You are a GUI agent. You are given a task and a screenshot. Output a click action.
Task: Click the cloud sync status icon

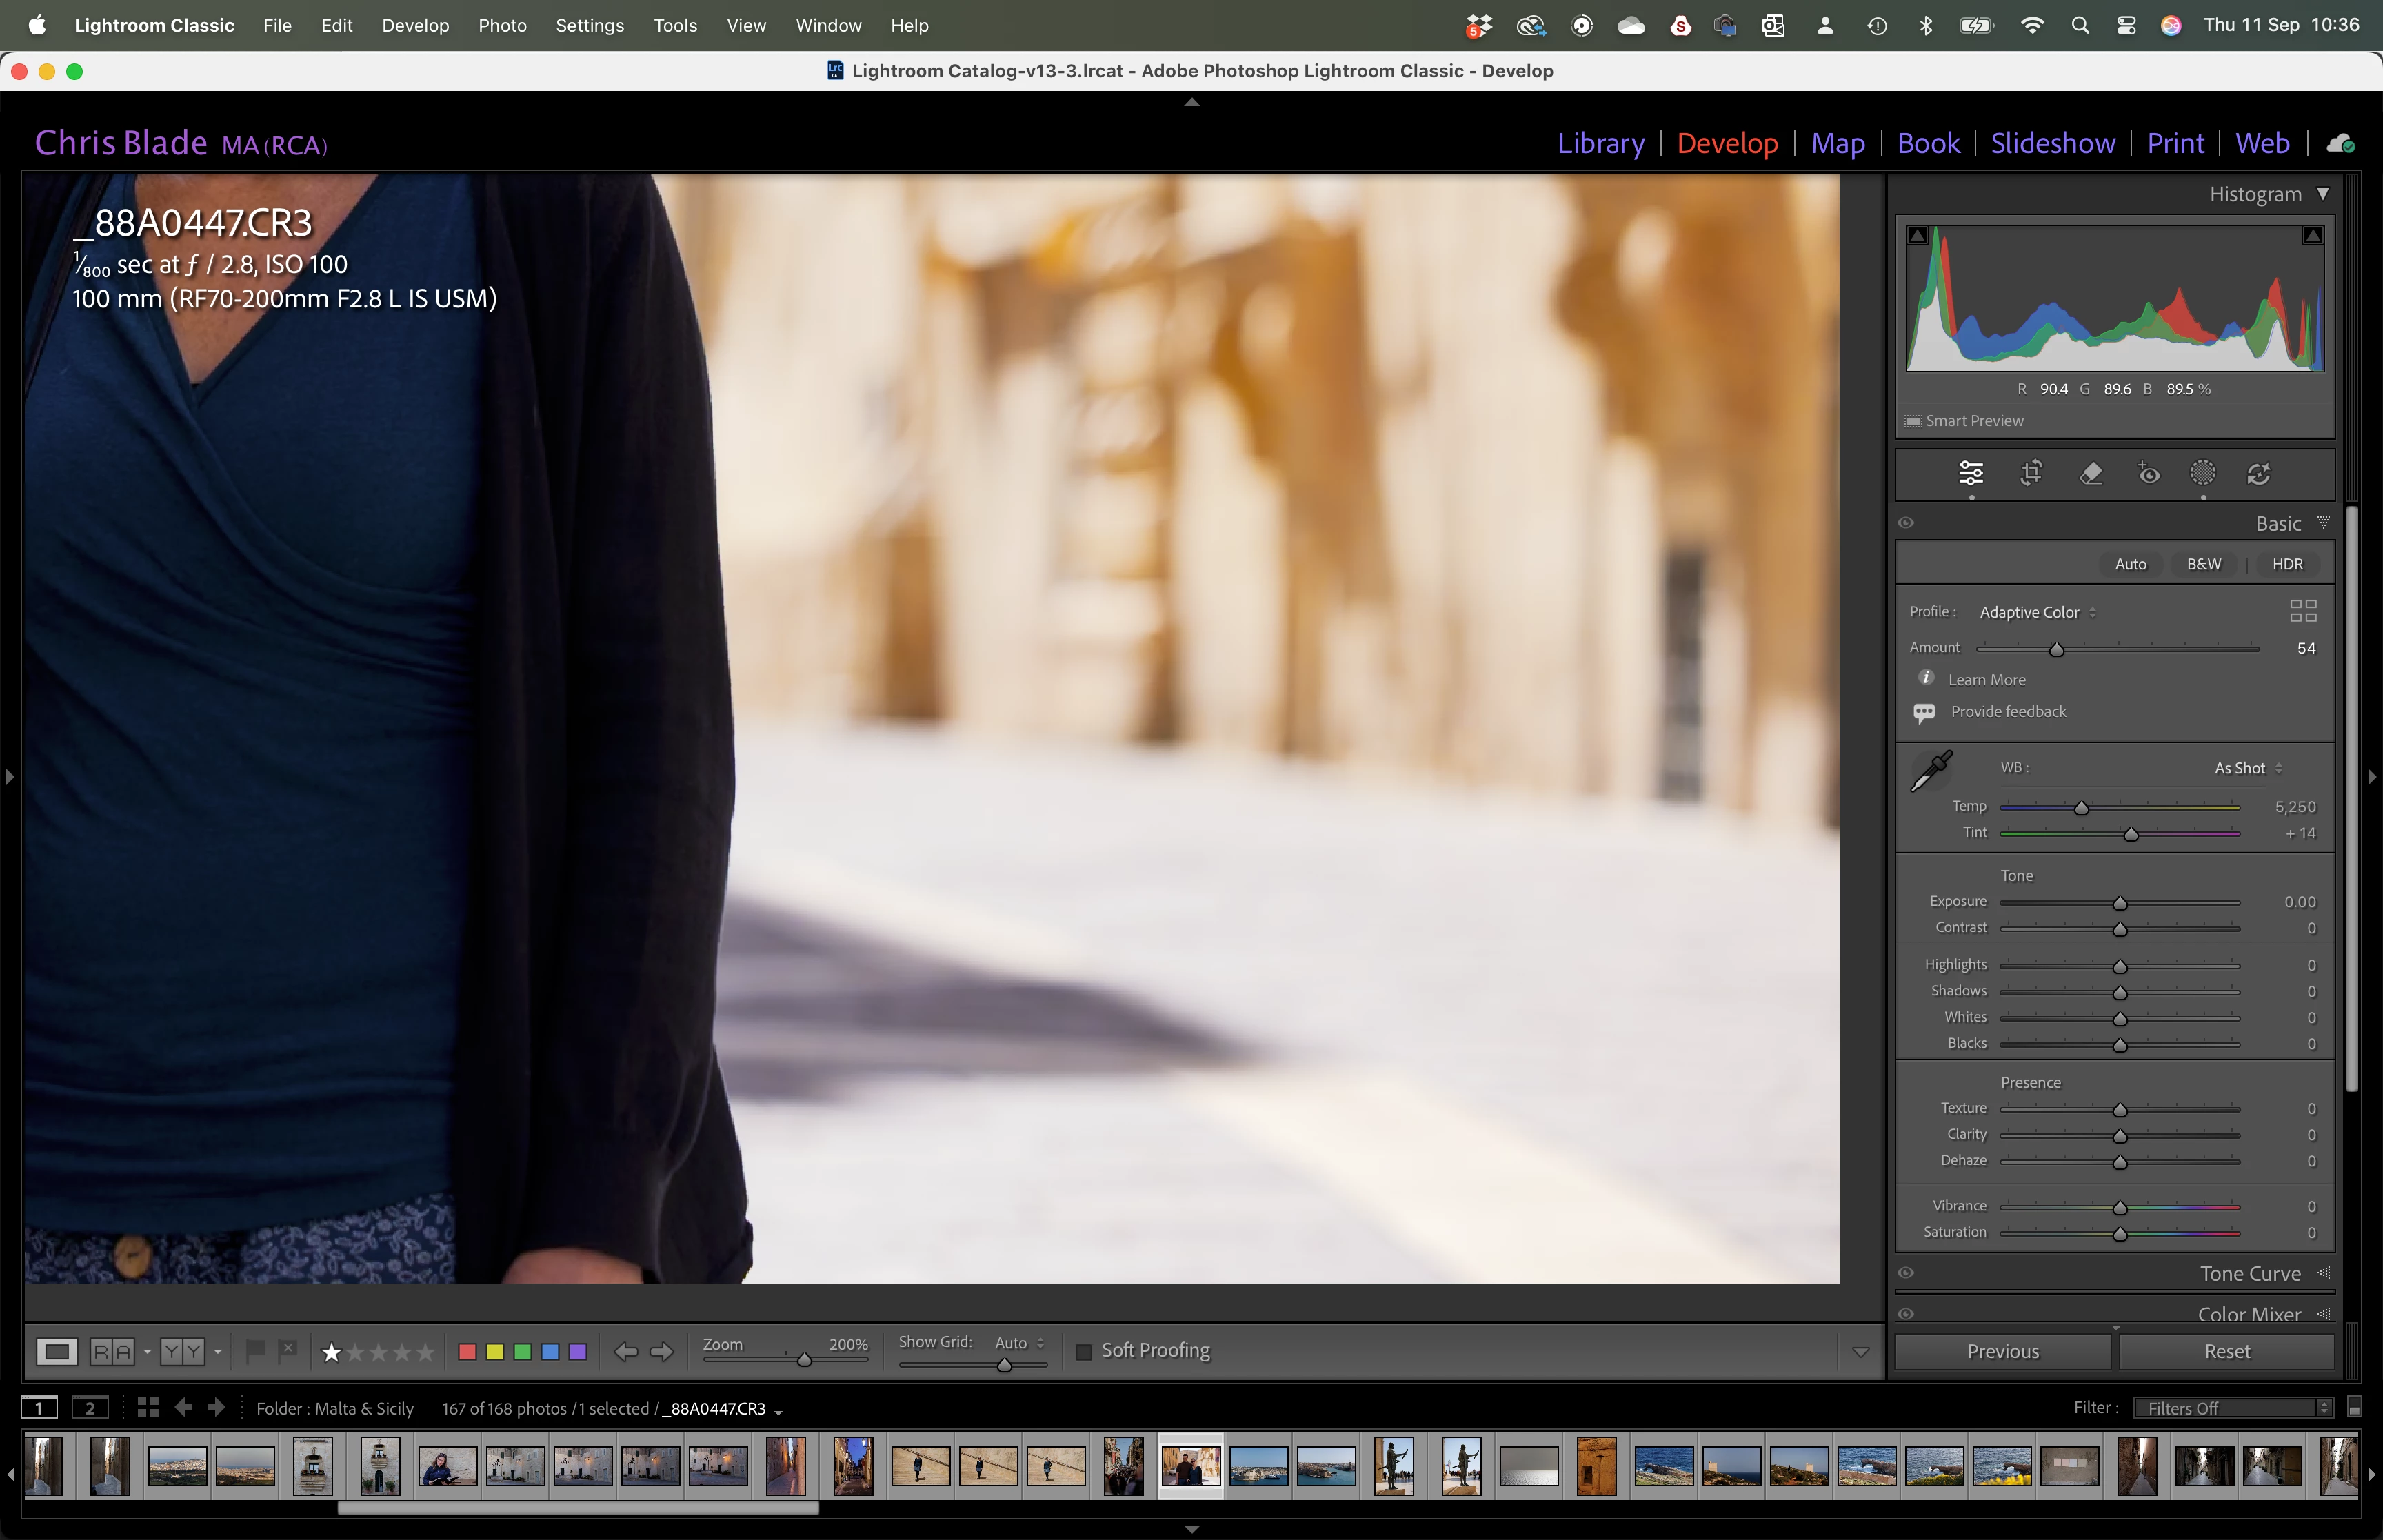coord(2340,144)
